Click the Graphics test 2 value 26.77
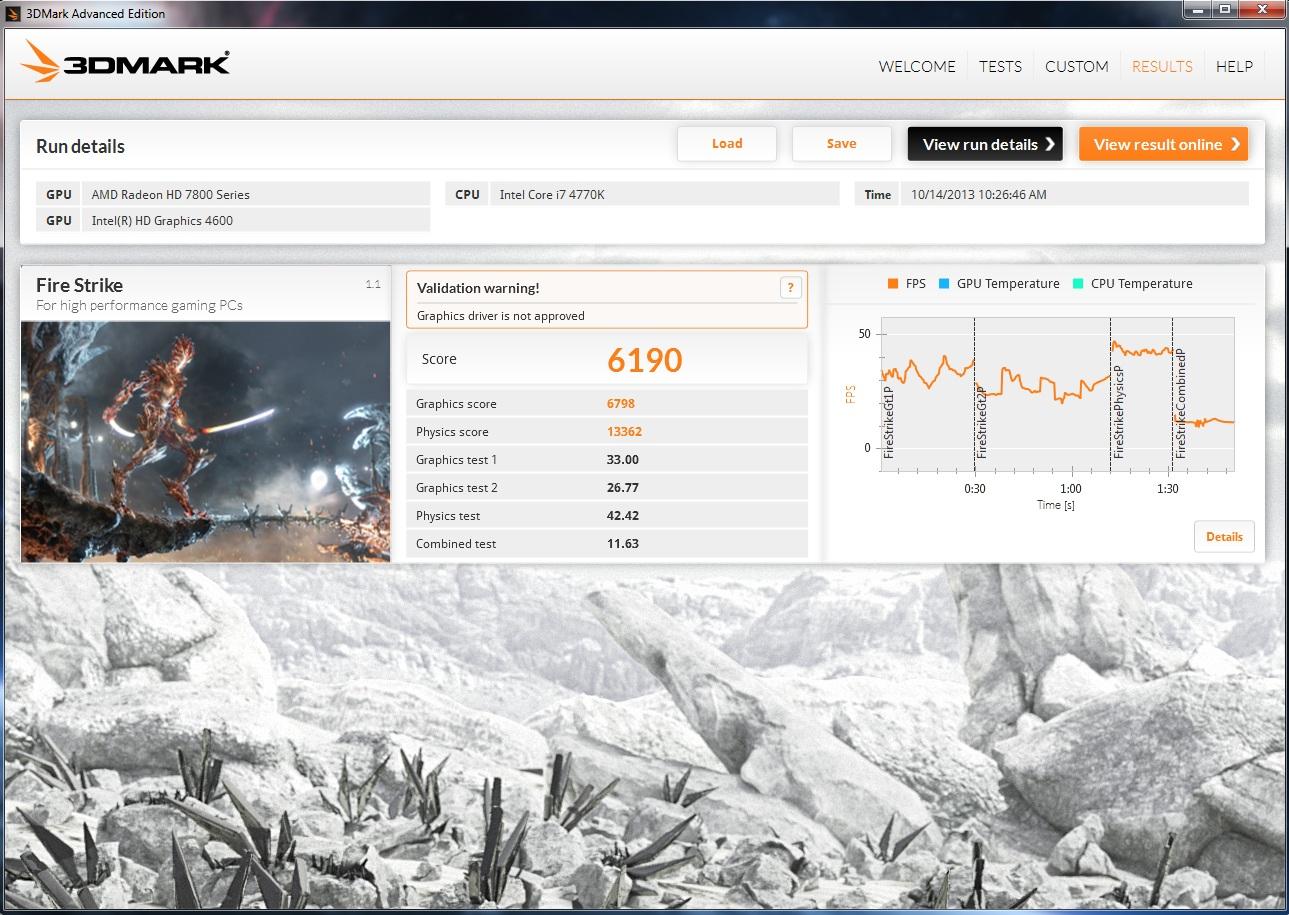Viewport: 1289px width, 915px height. (x=622, y=488)
